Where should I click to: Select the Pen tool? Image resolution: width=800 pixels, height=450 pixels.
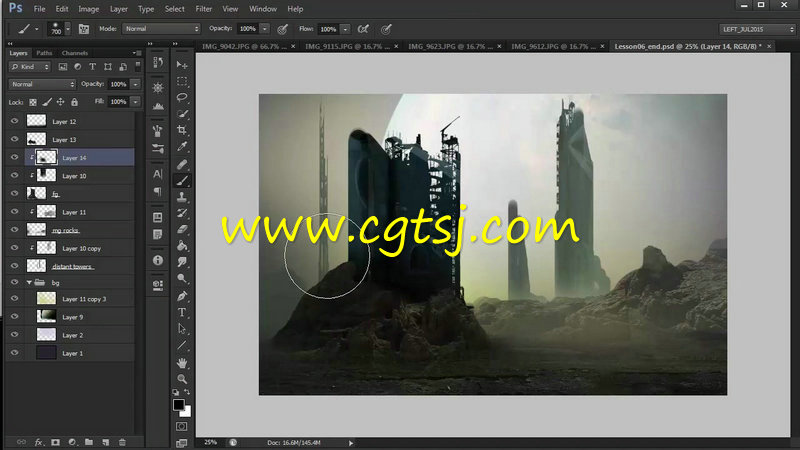pos(182,296)
